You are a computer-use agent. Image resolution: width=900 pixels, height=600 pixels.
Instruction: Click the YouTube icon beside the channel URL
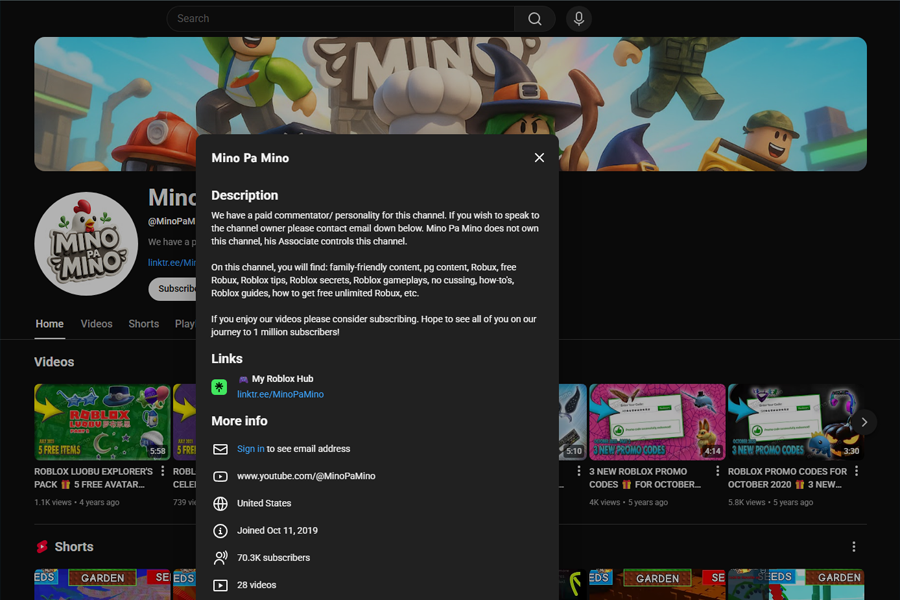click(x=221, y=477)
